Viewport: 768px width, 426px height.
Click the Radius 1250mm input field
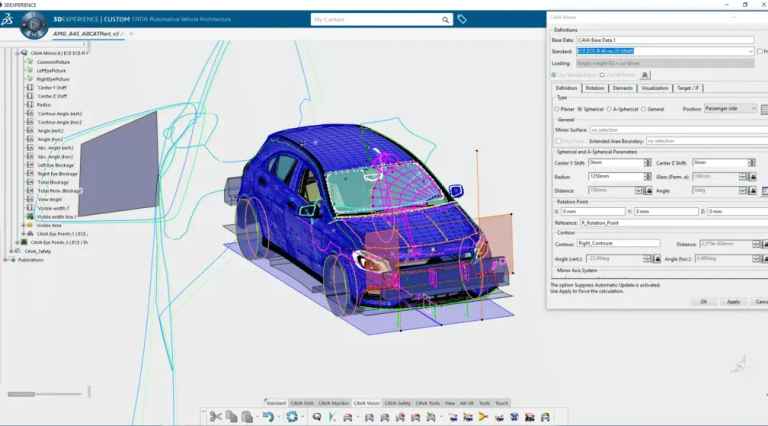pyautogui.click(x=615, y=176)
